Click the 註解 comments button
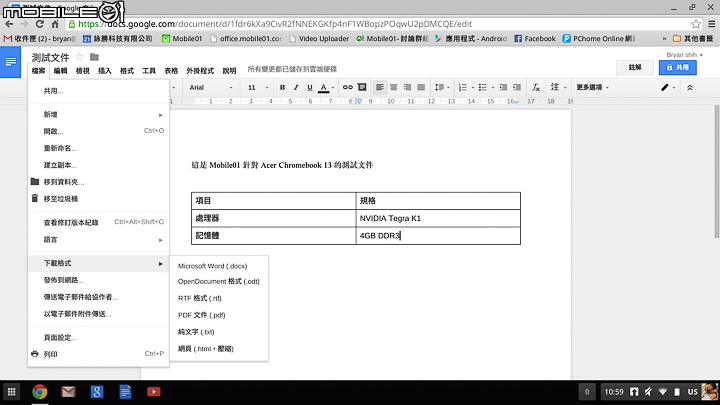 click(x=635, y=68)
